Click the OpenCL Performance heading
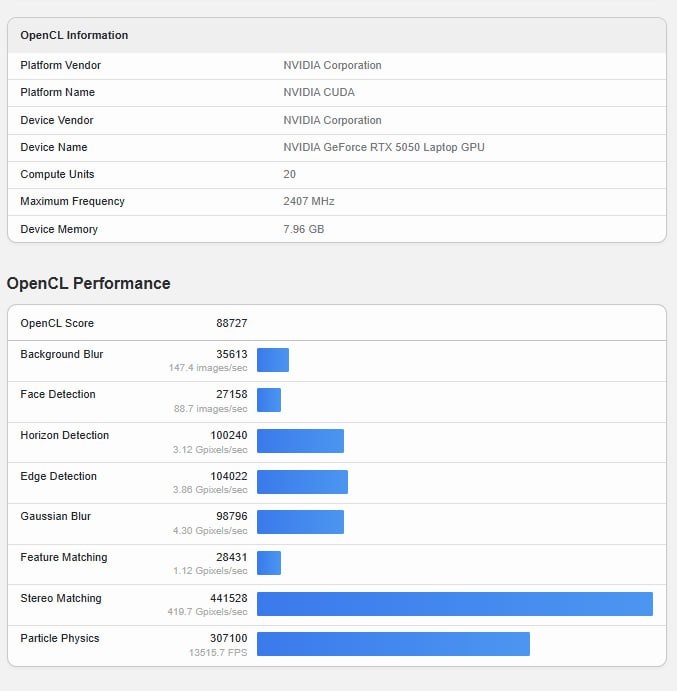 tap(89, 283)
